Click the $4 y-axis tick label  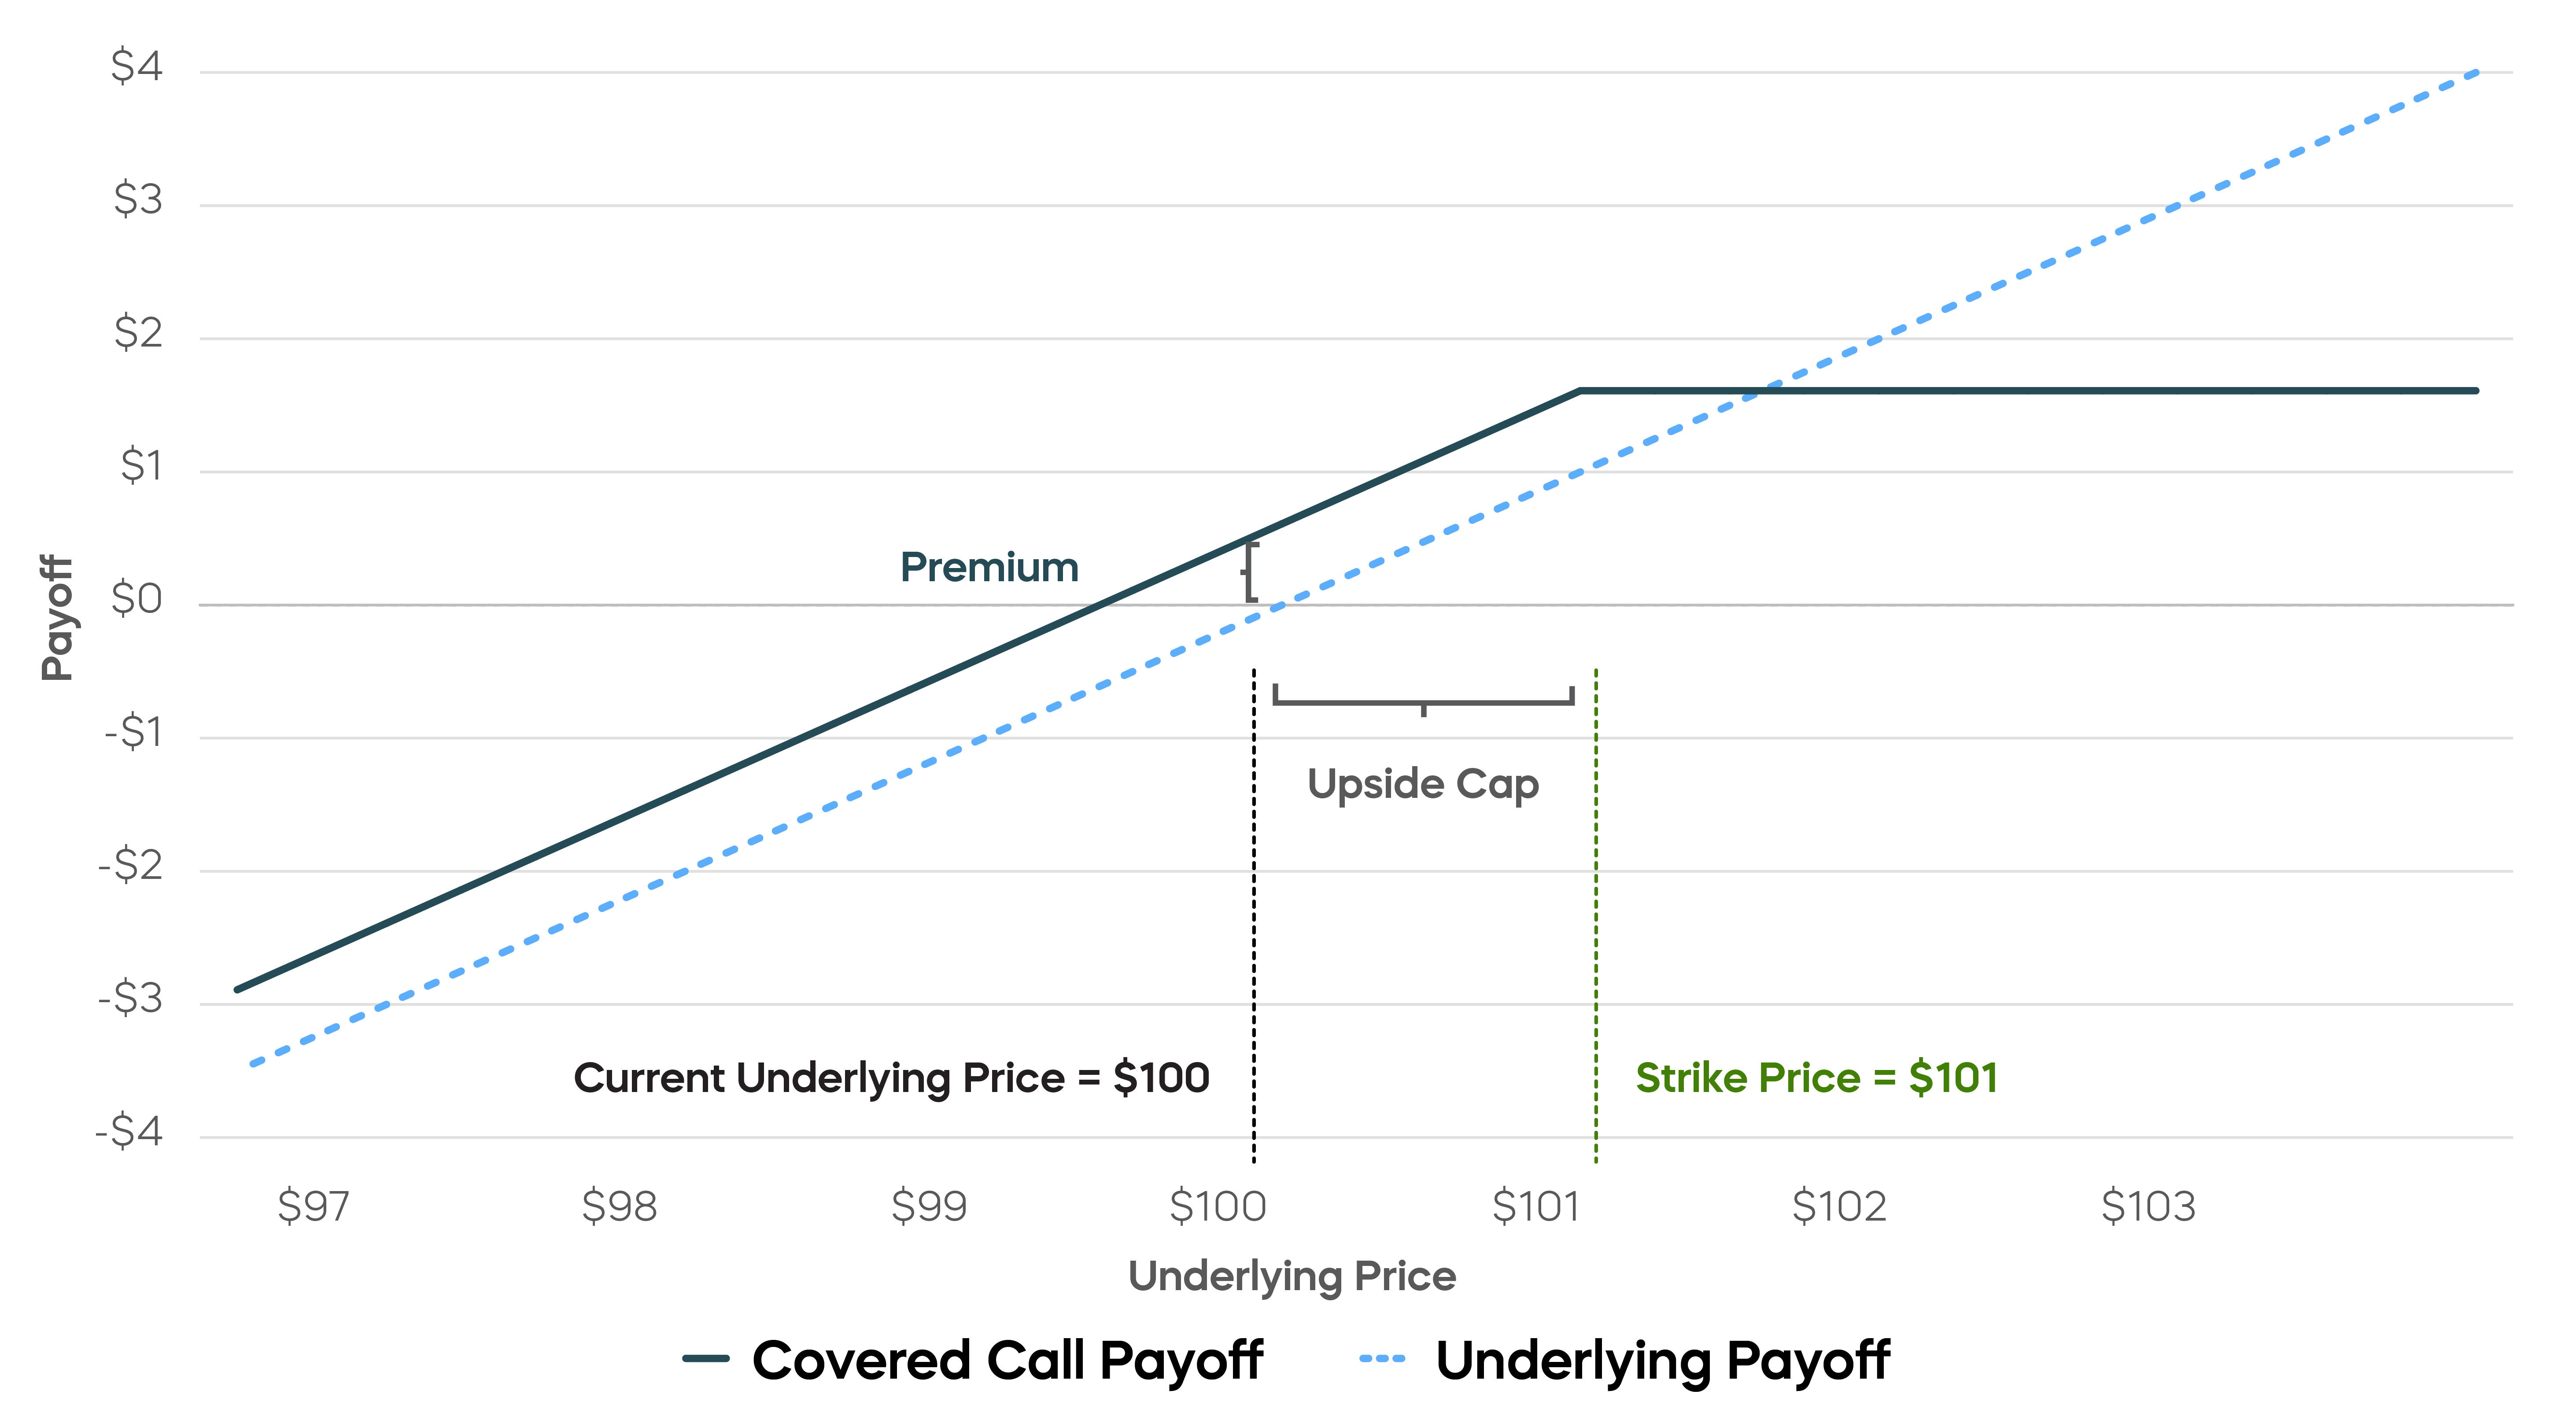137,67
